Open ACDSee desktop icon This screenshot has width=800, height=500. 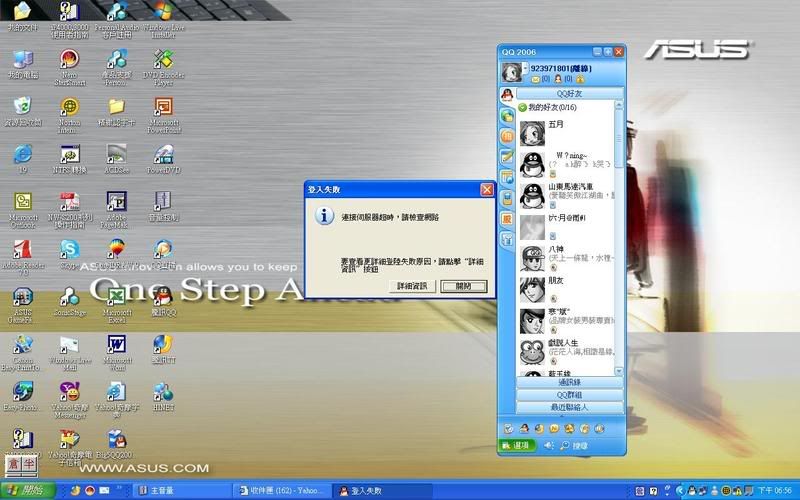(x=116, y=159)
